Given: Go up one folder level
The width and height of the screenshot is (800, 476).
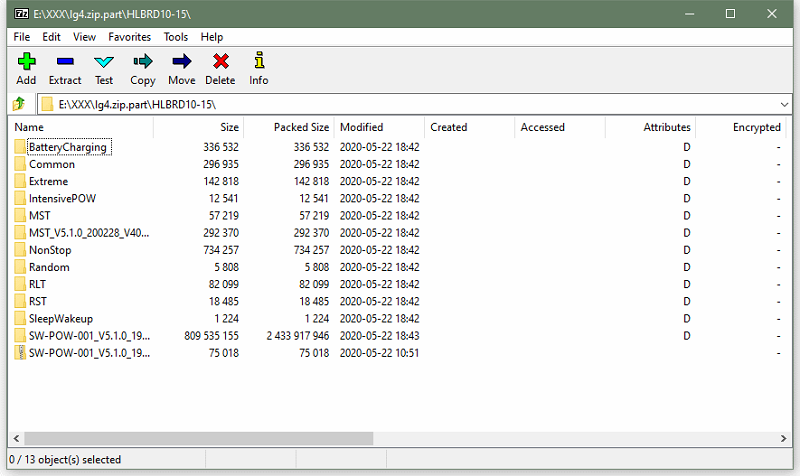Looking at the screenshot, I should [18, 104].
